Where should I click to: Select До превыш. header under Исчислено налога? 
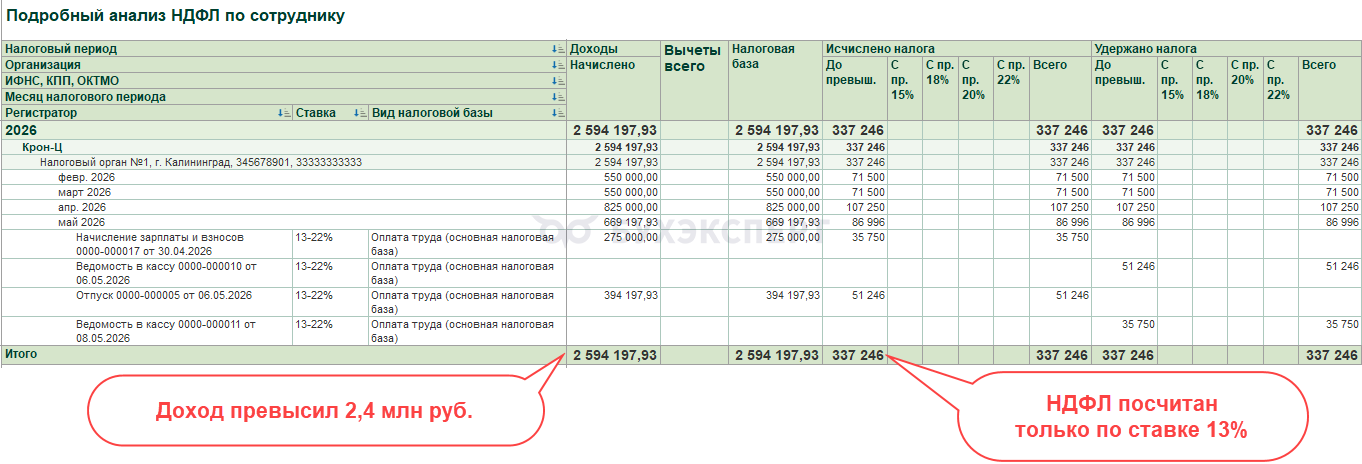tap(851, 72)
